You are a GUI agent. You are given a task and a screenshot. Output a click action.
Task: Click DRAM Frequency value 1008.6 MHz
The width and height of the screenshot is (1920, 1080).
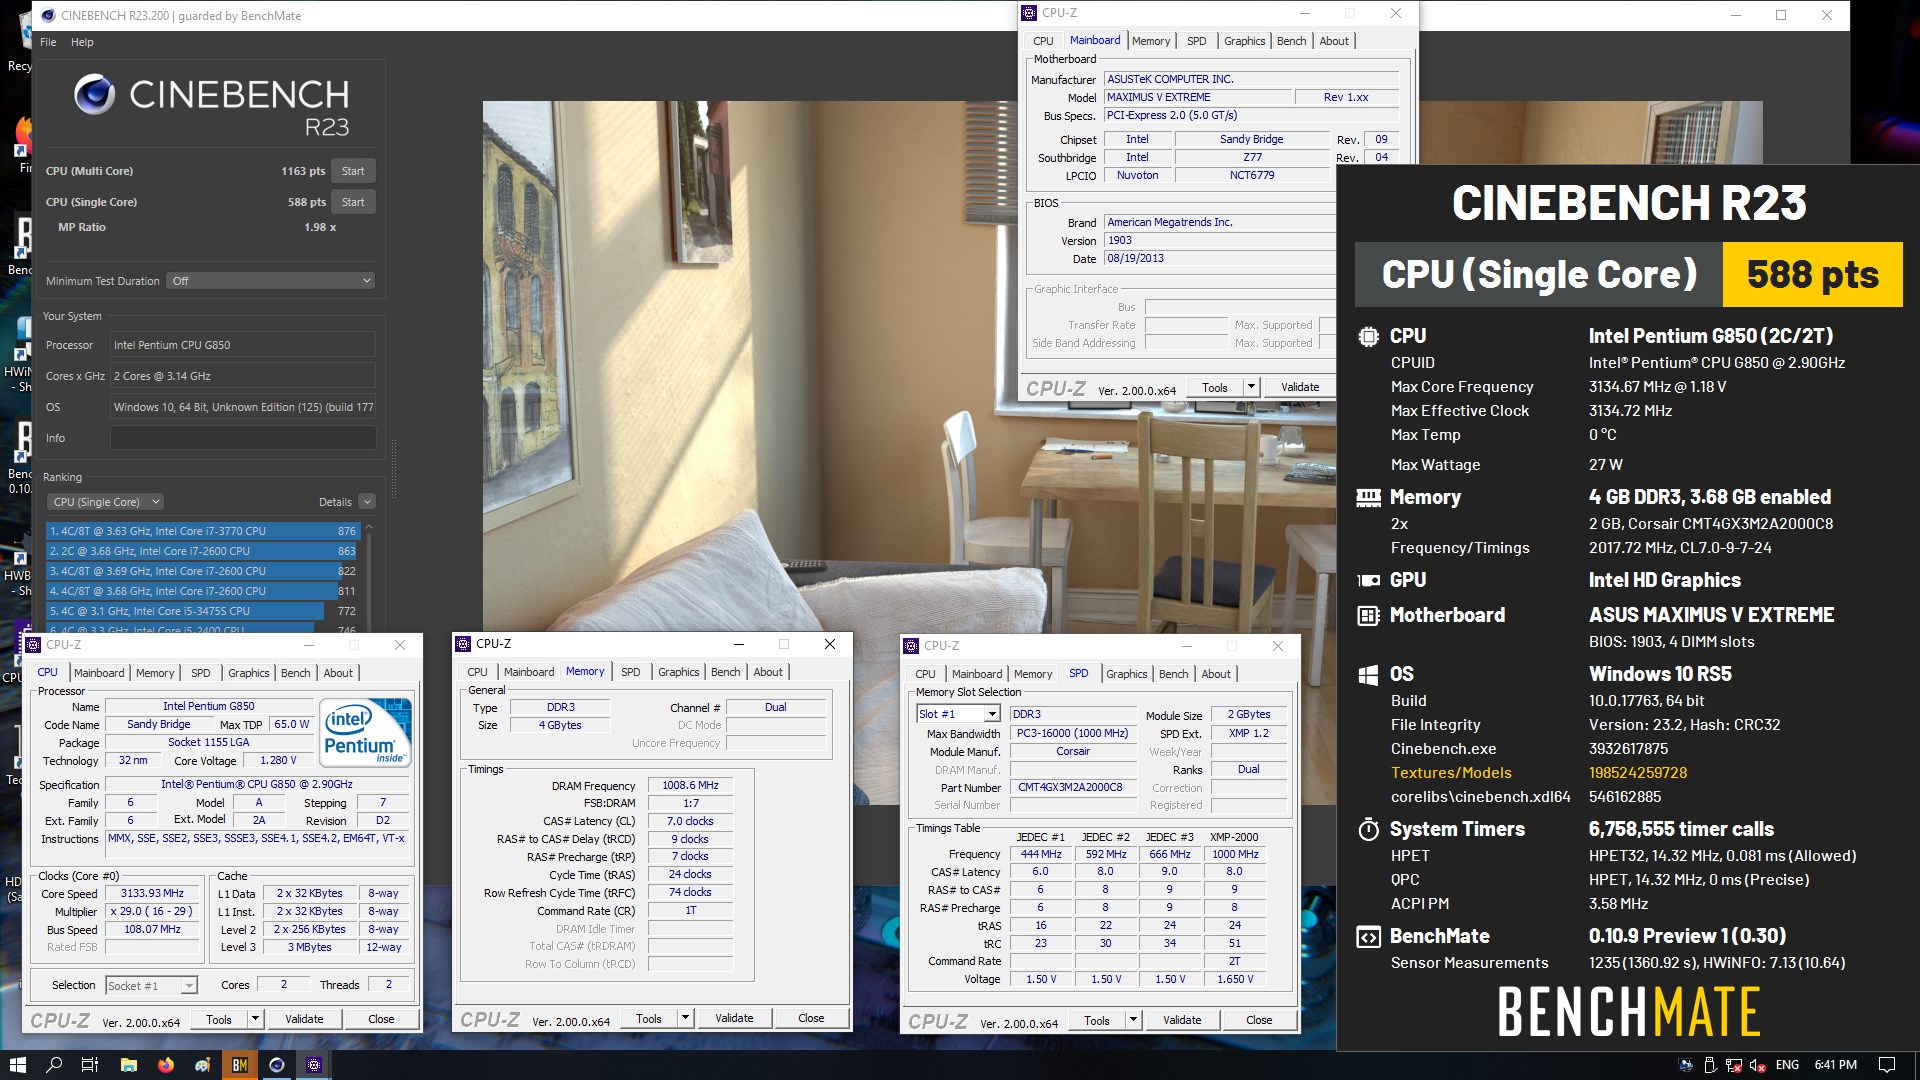[x=690, y=786]
